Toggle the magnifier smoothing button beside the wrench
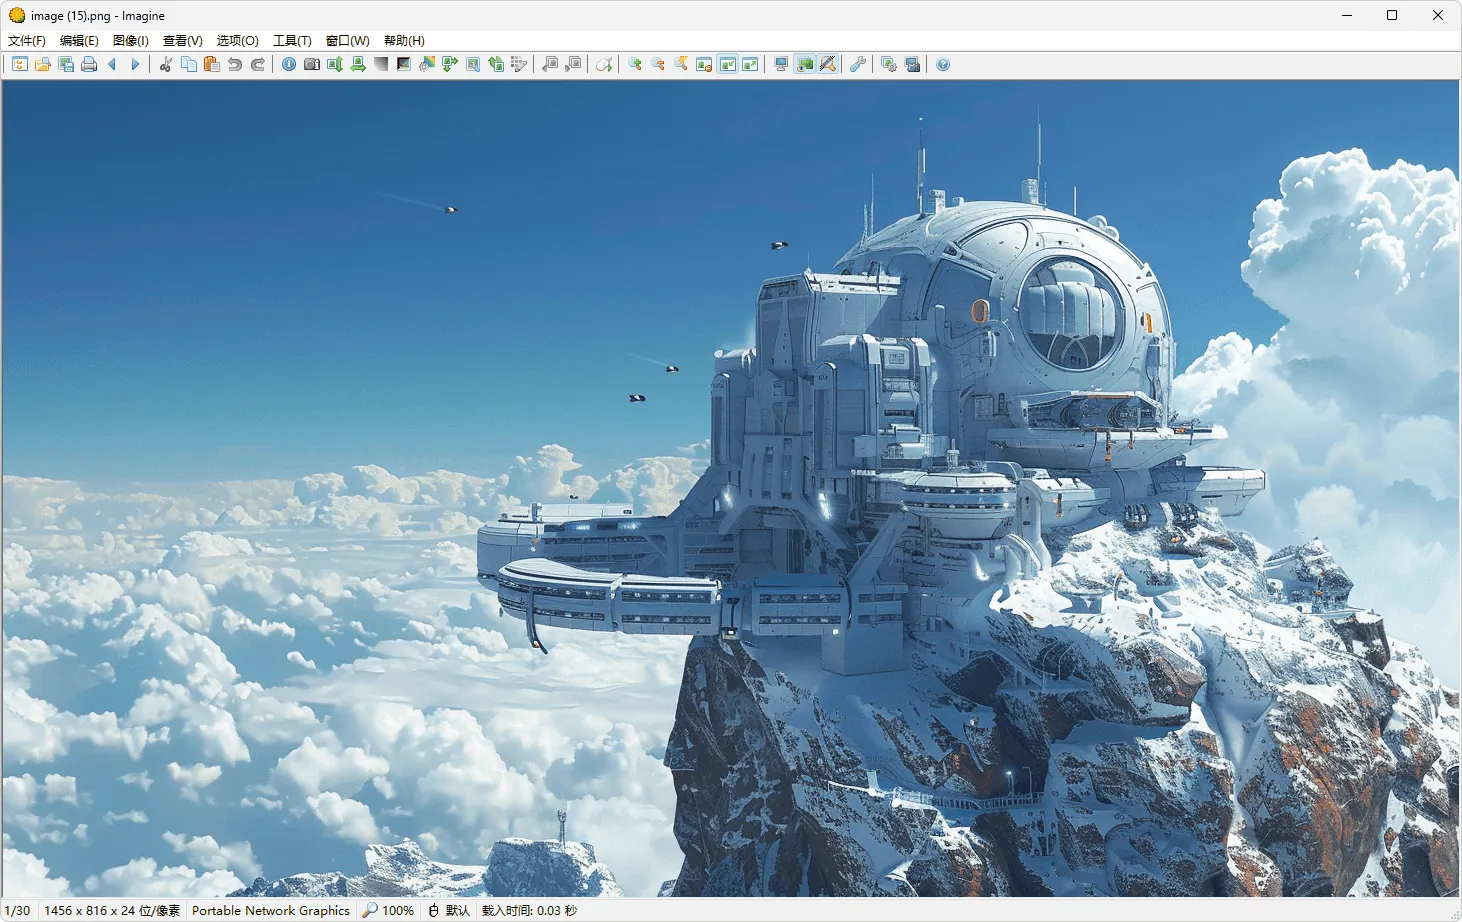Screen dimensions: 1462x922 pyautogui.click(x=828, y=64)
